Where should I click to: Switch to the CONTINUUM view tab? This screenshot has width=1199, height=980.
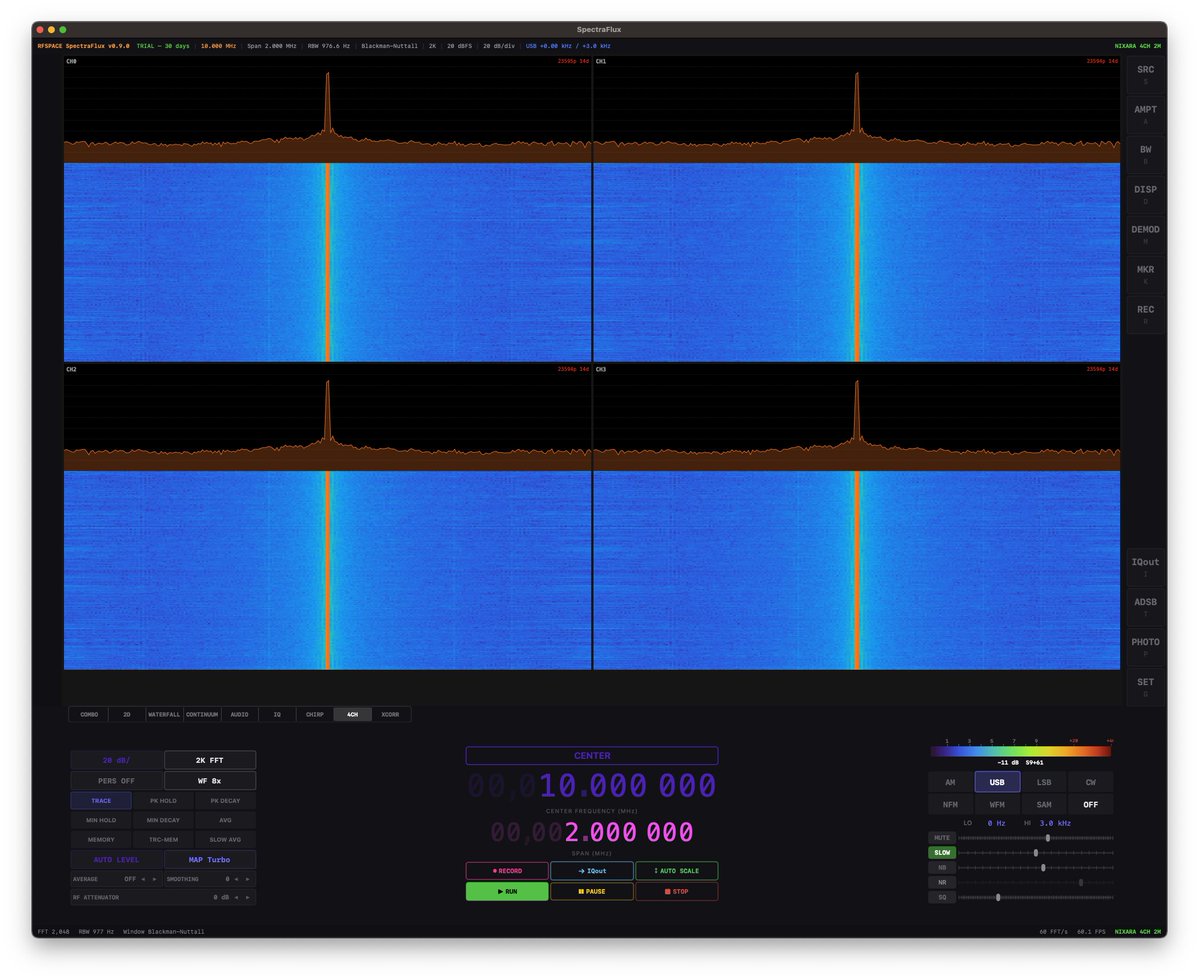202,715
